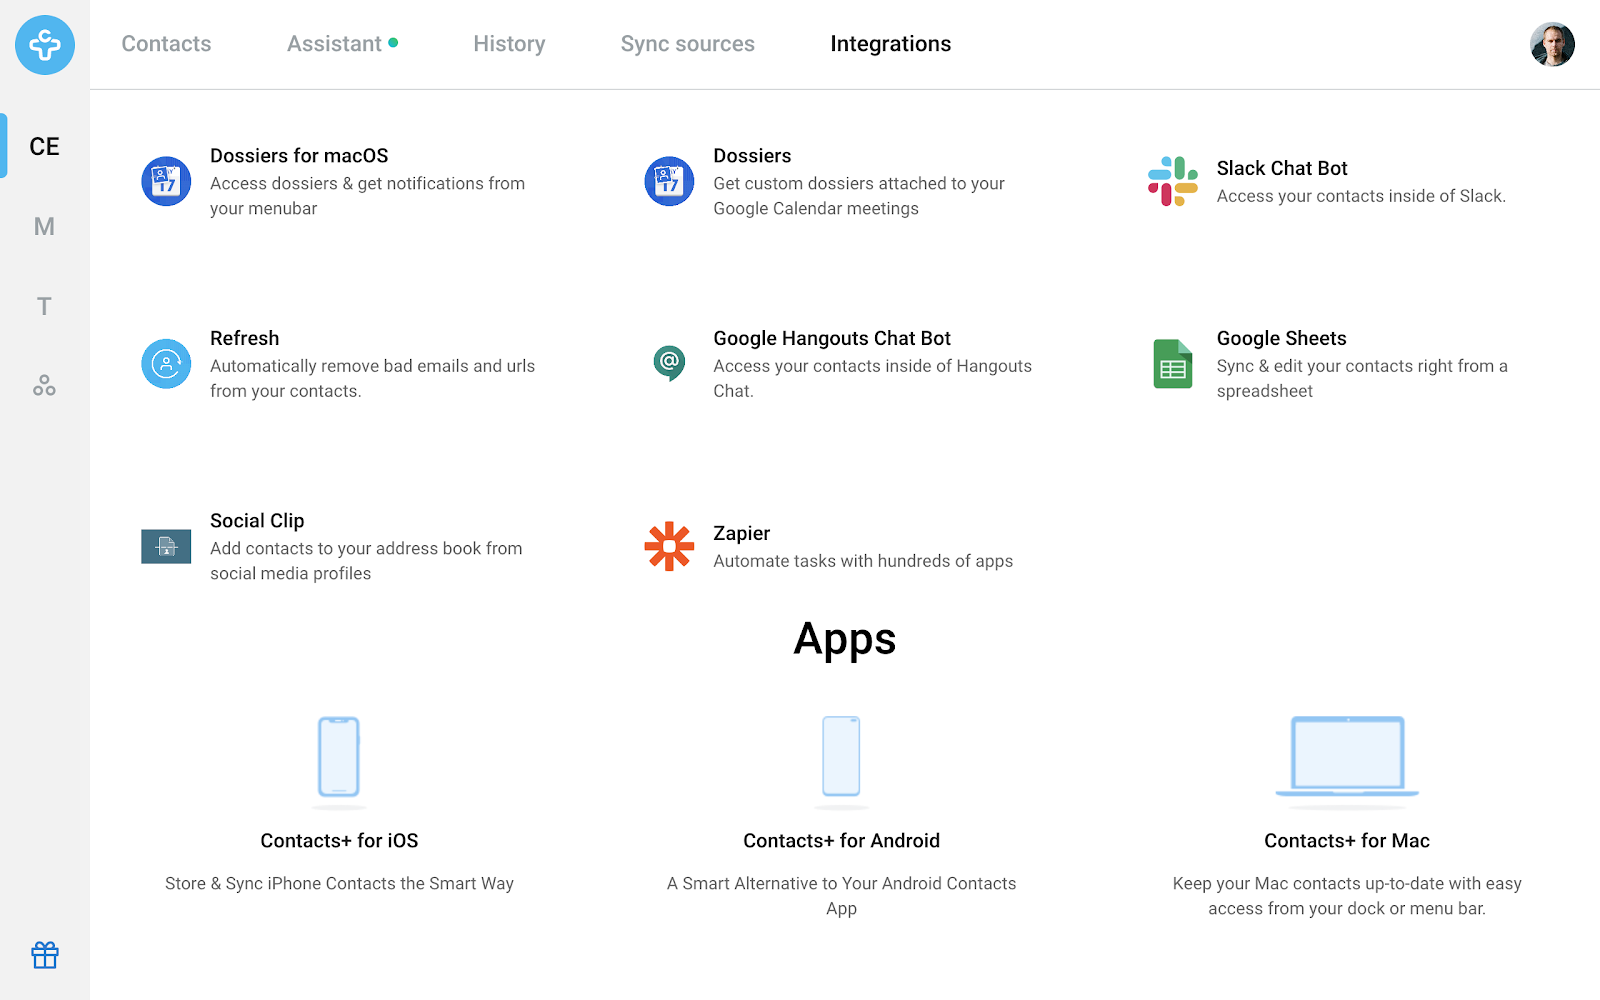Open Dossiers for macOS title link
The width and height of the screenshot is (1600, 1000).
tap(299, 156)
